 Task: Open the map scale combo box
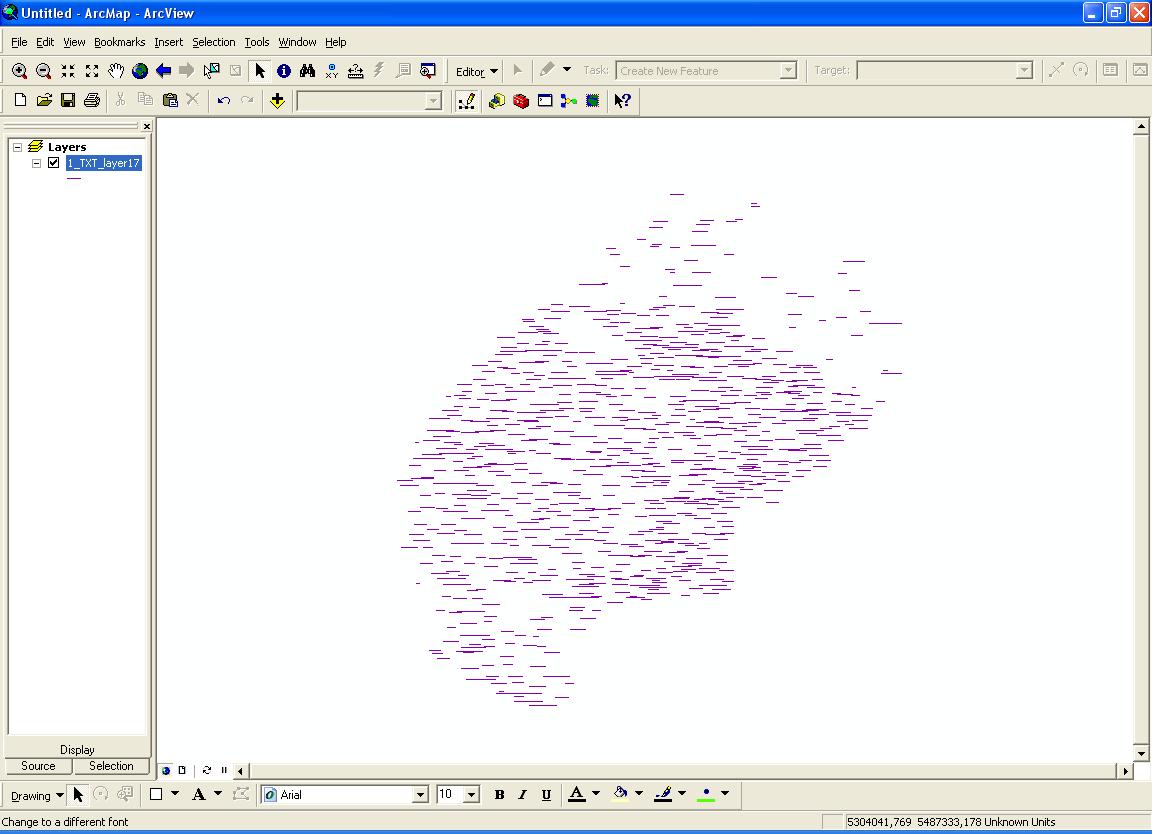point(434,101)
